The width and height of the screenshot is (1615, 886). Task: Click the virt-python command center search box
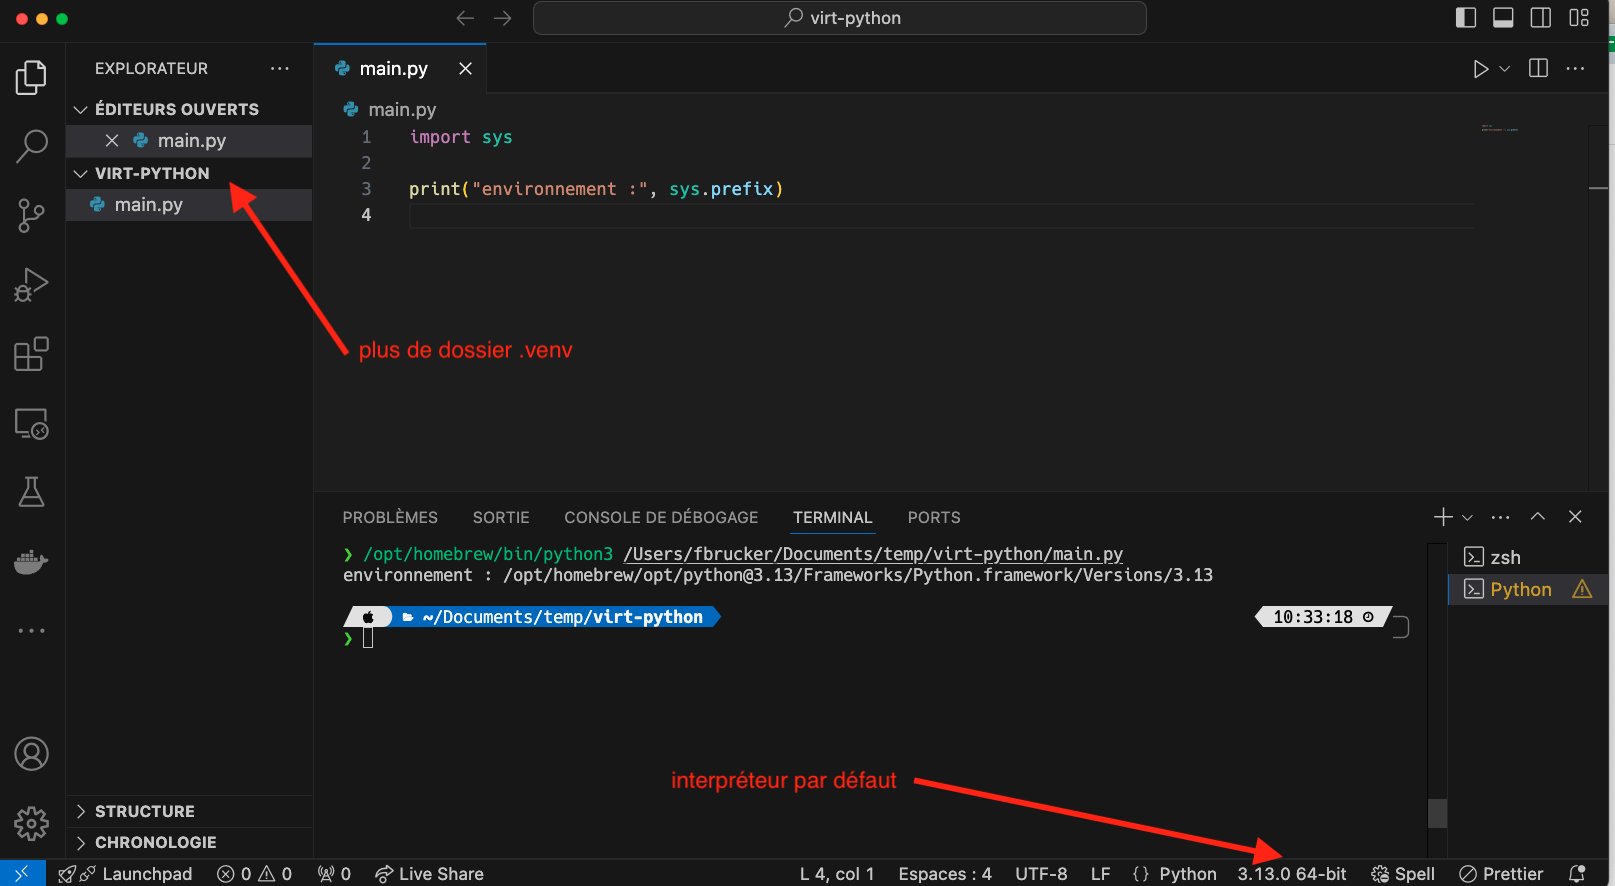pyautogui.click(x=840, y=18)
